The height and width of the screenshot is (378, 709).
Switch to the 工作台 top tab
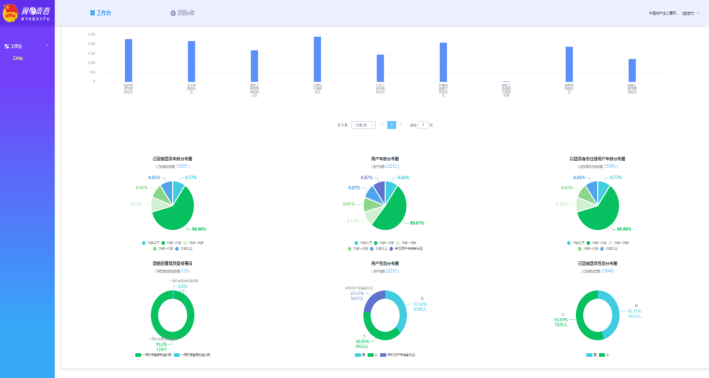pyautogui.click(x=100, y=13)
